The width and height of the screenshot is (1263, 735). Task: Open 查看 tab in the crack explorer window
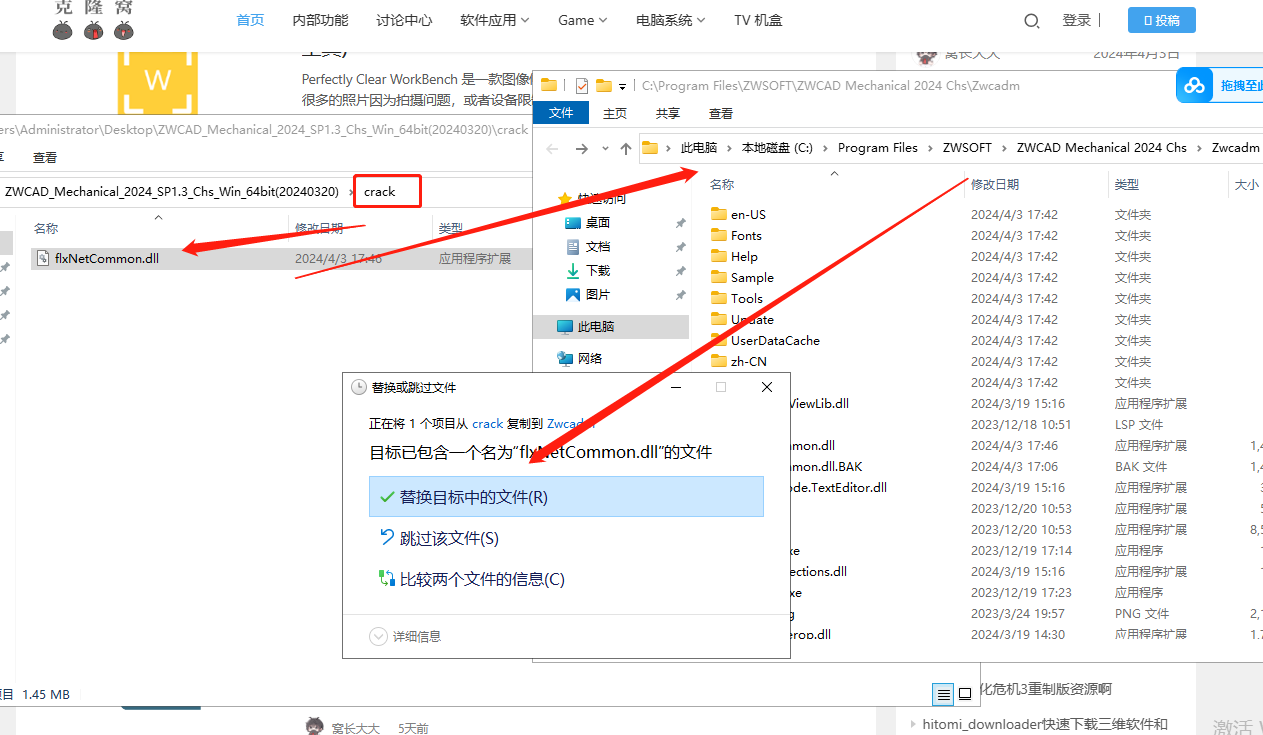[45, 157]
